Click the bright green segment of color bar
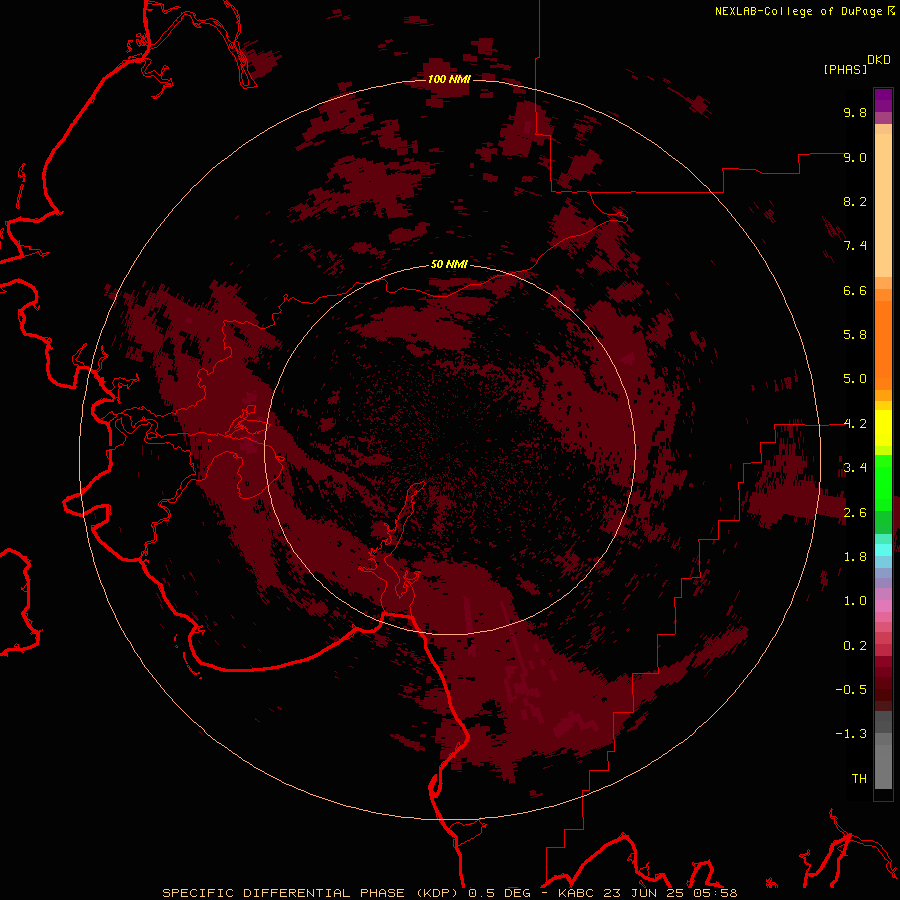This screenshot has height=900, width=900. (x=883, y=484)
